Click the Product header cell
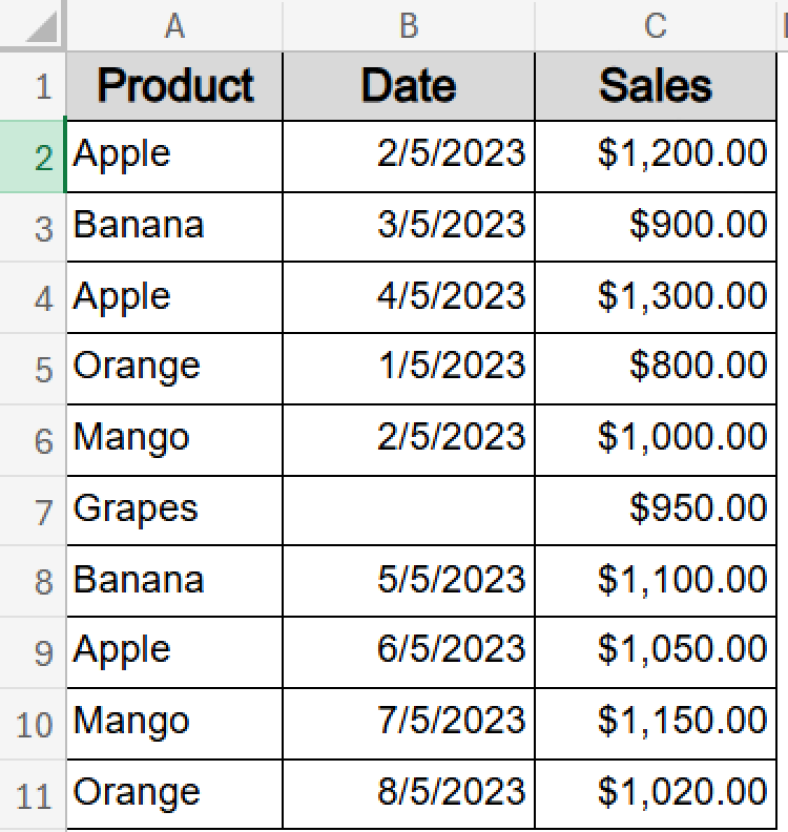The height and width of the screenshot is (832, 788). 174,85
